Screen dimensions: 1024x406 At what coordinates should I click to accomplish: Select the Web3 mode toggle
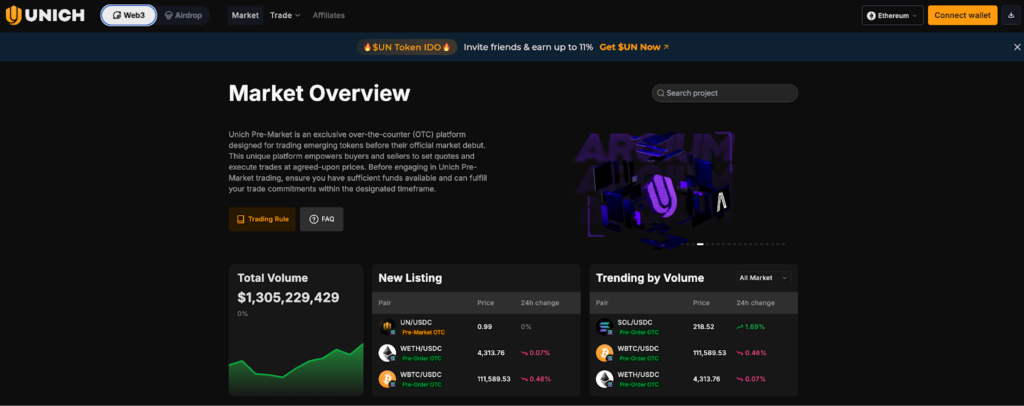click(129, 15)
